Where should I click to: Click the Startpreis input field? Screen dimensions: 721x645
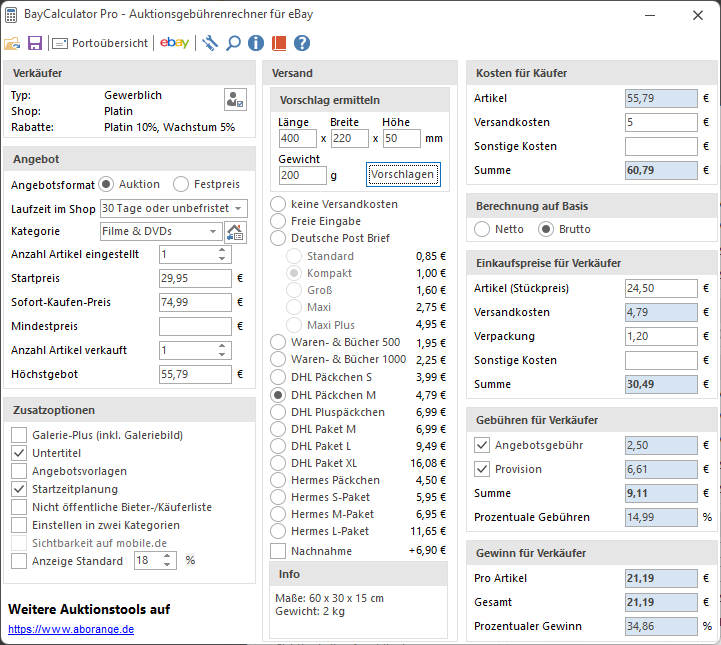click(x=195, y=279)
